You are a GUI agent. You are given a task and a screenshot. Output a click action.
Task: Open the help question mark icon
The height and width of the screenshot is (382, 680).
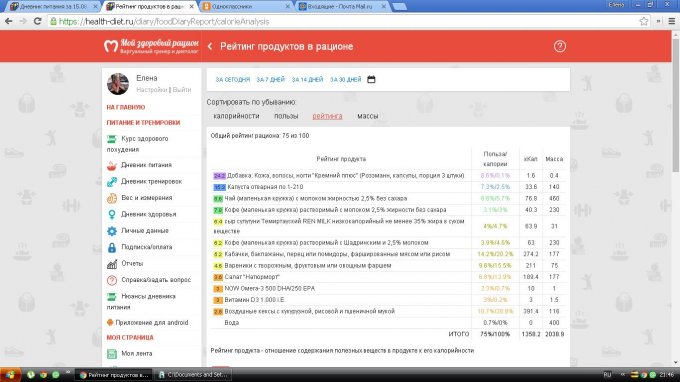tap(559, 46)
